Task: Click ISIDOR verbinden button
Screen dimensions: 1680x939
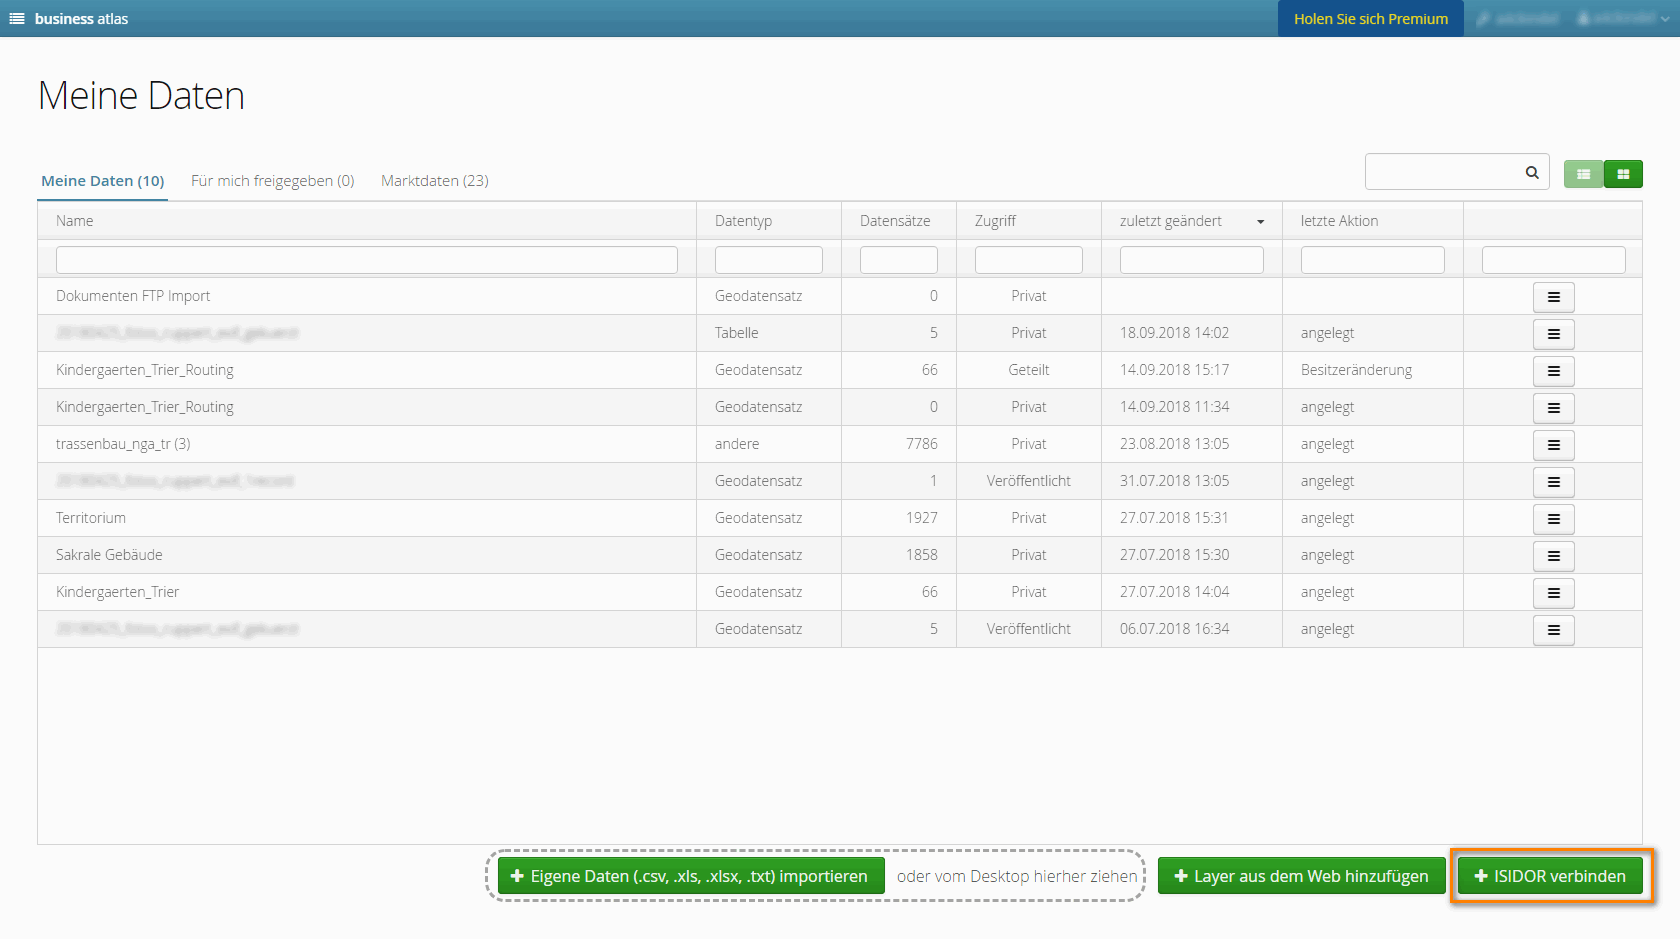Action: pos(1550,876)
